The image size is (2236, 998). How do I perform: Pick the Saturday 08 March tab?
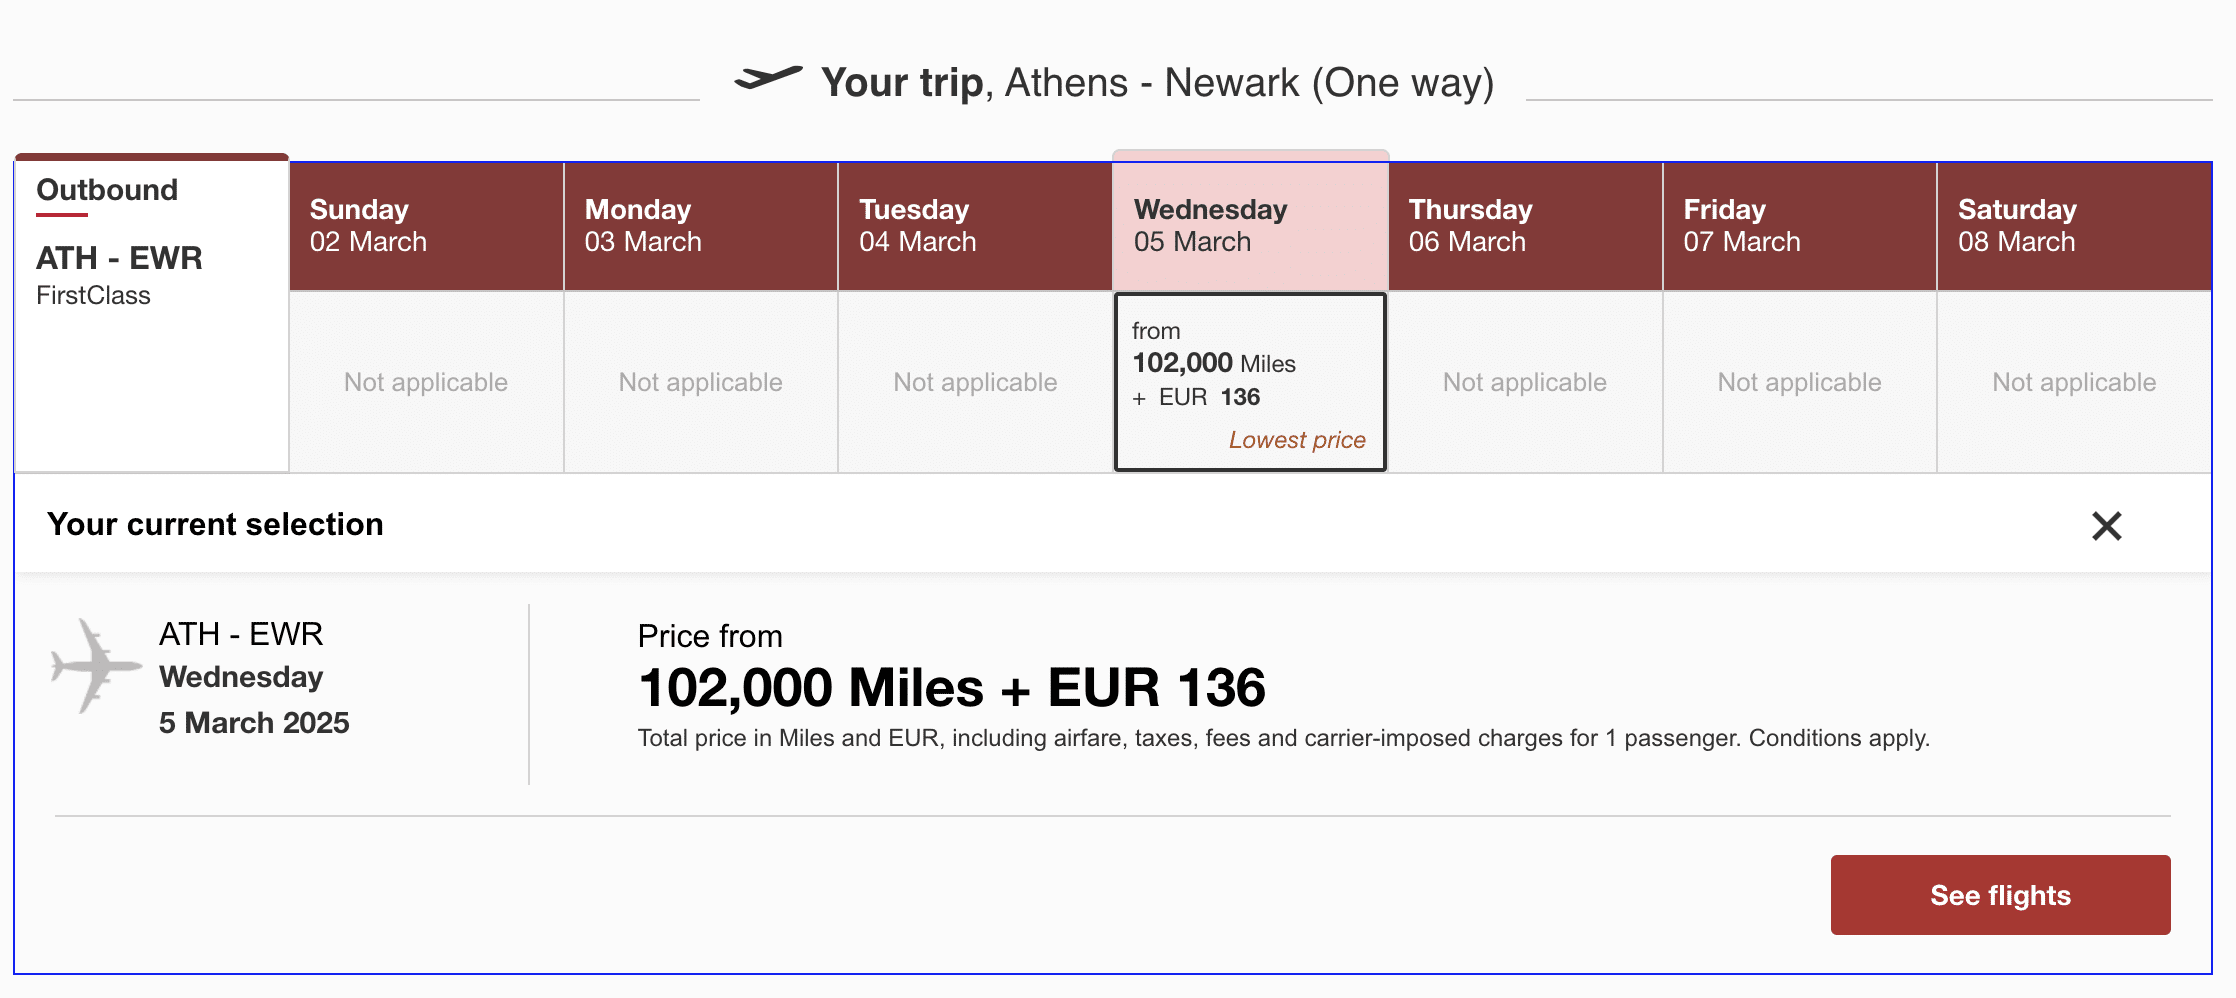coord(2074,226)
